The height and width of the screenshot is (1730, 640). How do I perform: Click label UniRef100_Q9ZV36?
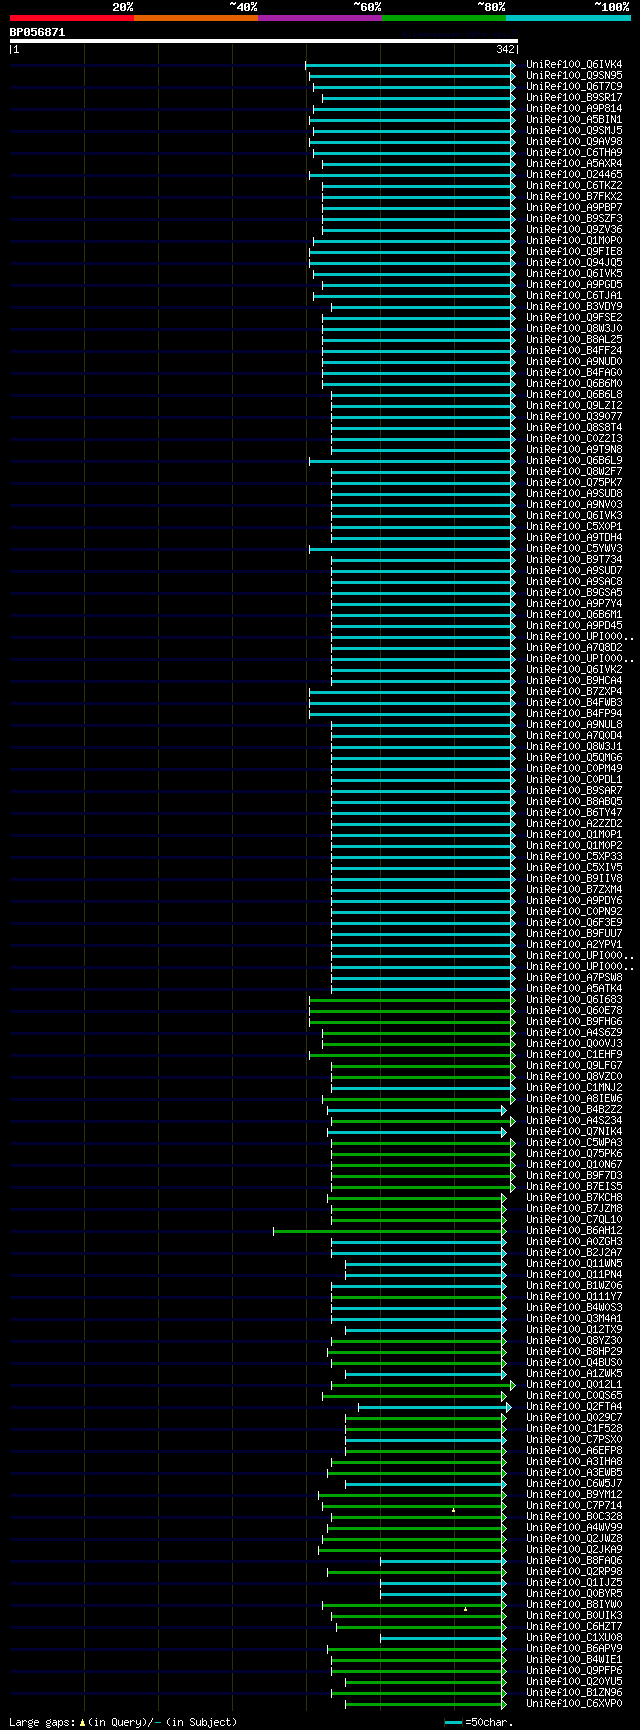(x=574, y=229)
